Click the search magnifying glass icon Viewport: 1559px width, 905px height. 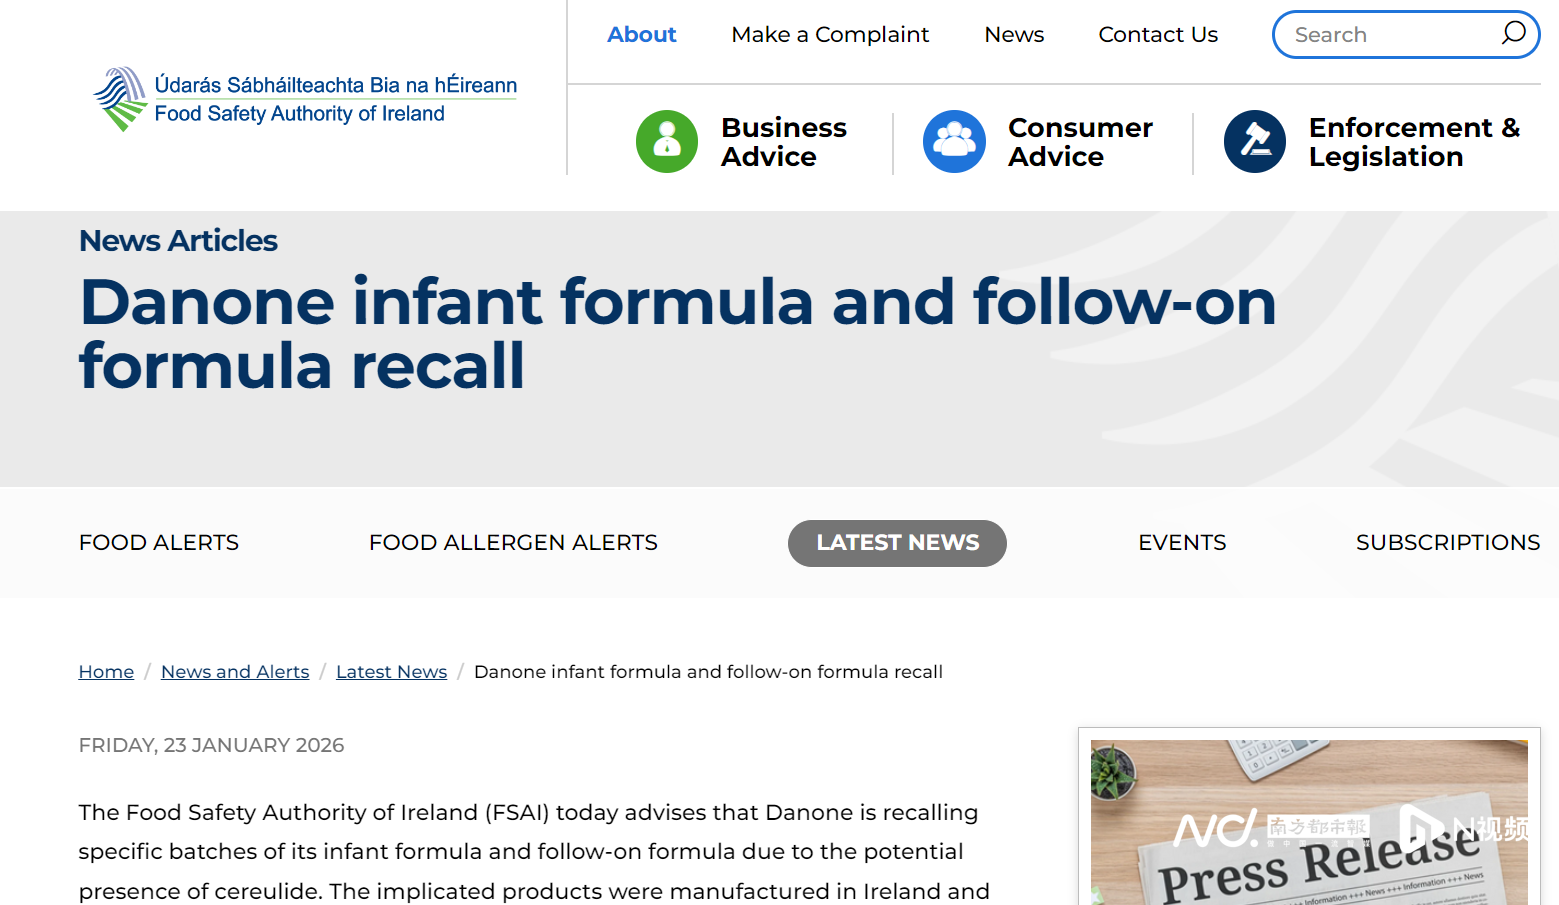(x=1513, y=33)
